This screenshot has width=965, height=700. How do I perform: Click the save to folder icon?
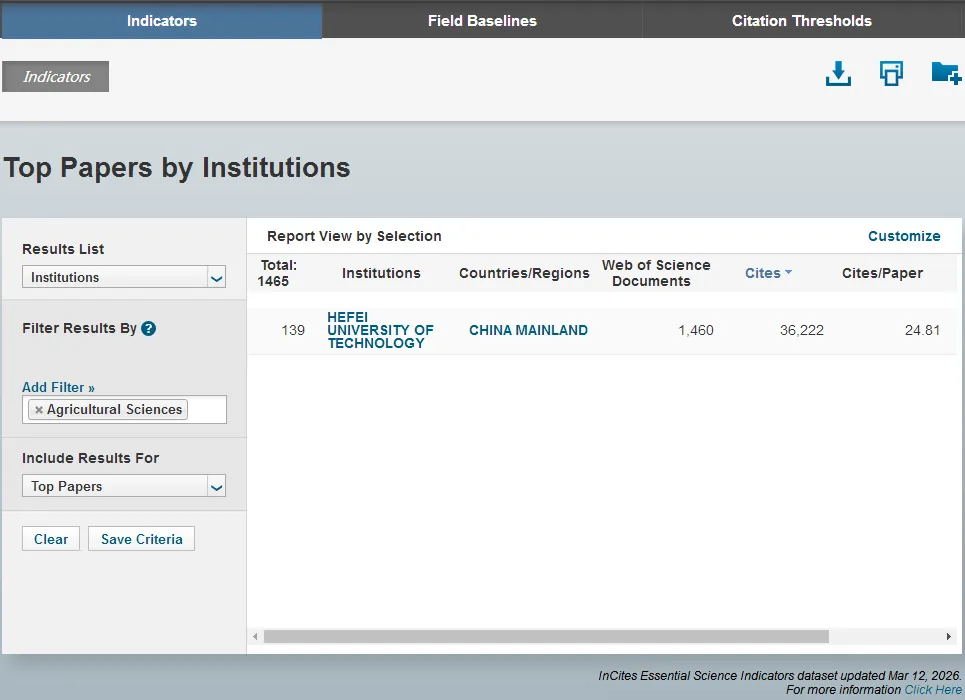click(946, 73)
